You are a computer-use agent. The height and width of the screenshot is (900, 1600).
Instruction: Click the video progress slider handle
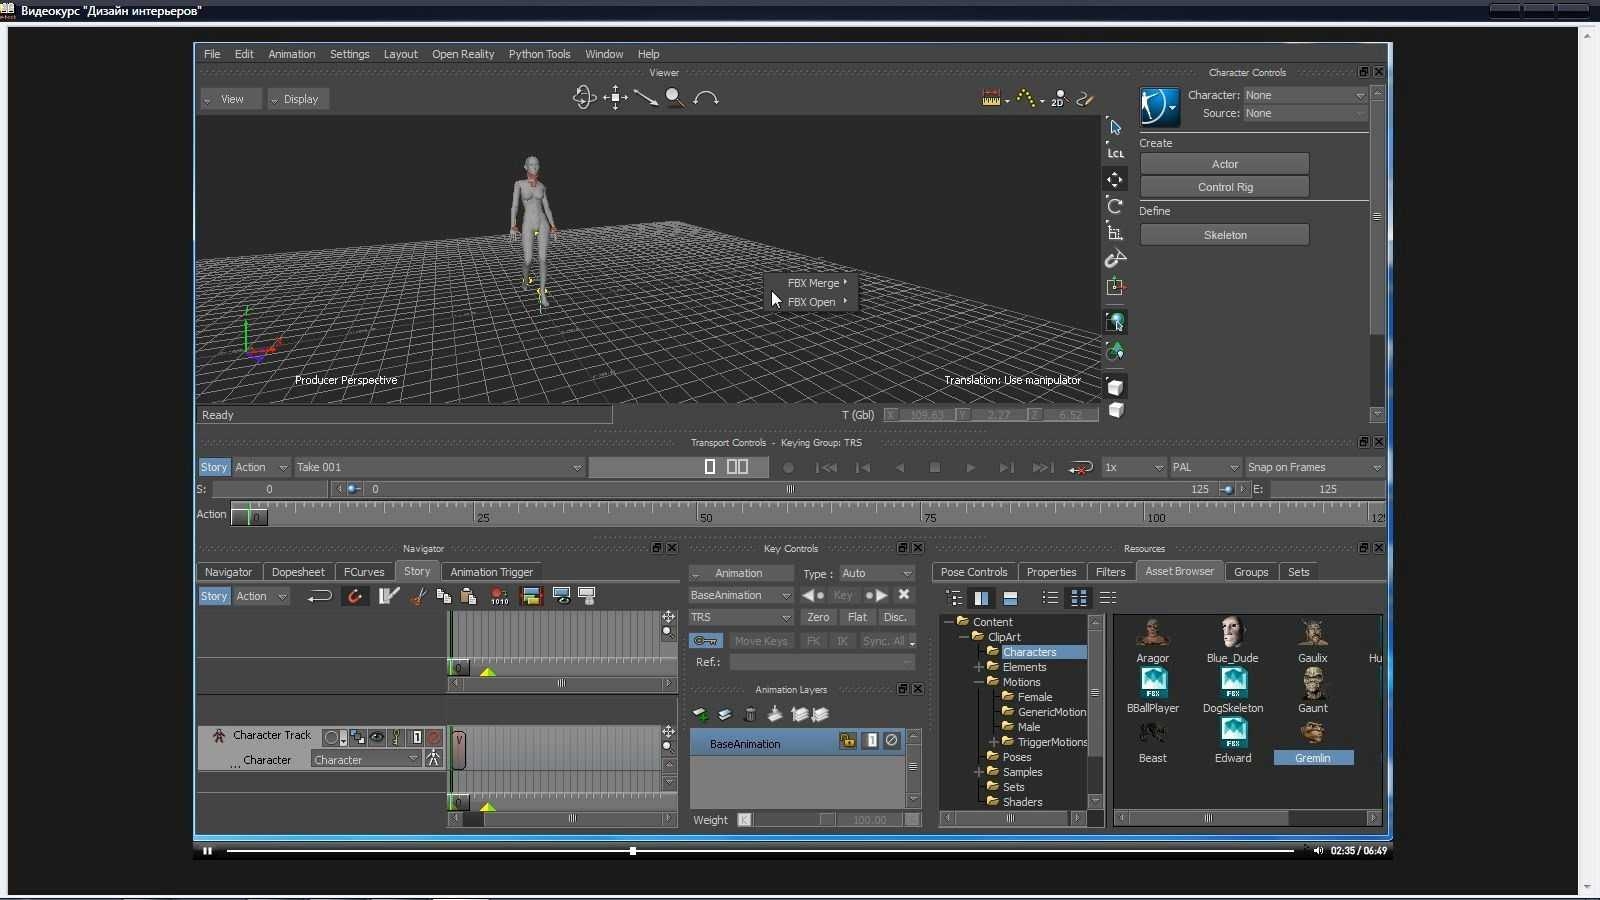(633, 851)
